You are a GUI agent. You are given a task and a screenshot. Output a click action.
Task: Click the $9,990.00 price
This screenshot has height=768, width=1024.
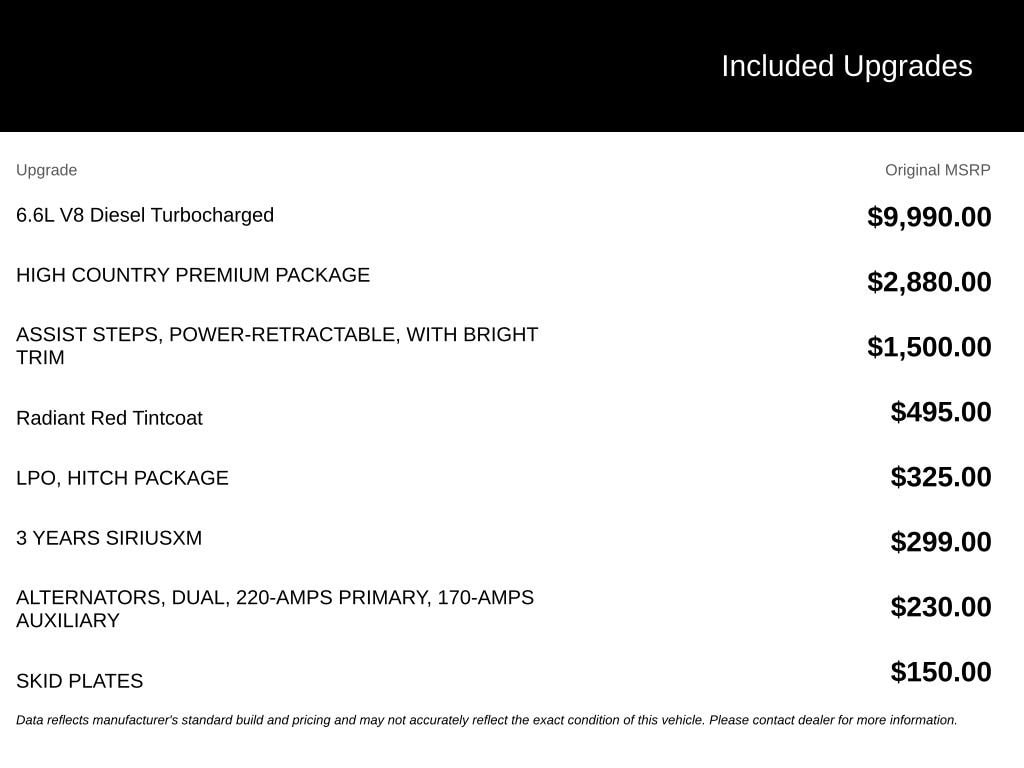click(929, 217)
